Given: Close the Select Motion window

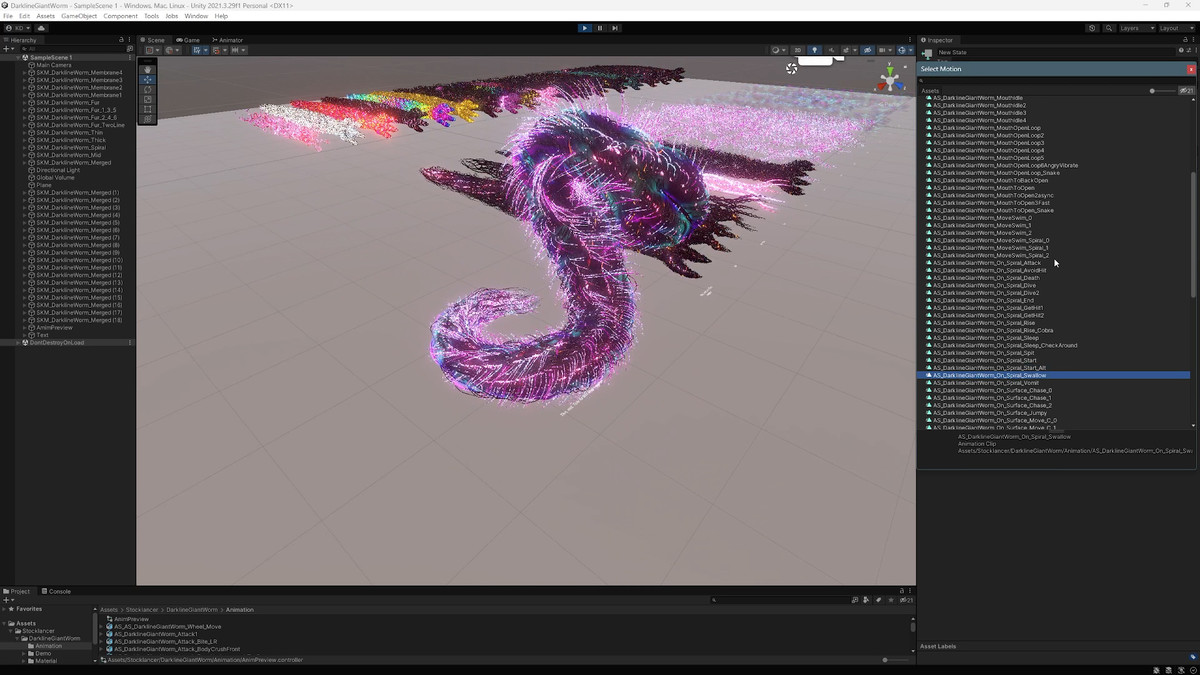Looking at the screenshot, I should pos(1191,69).
